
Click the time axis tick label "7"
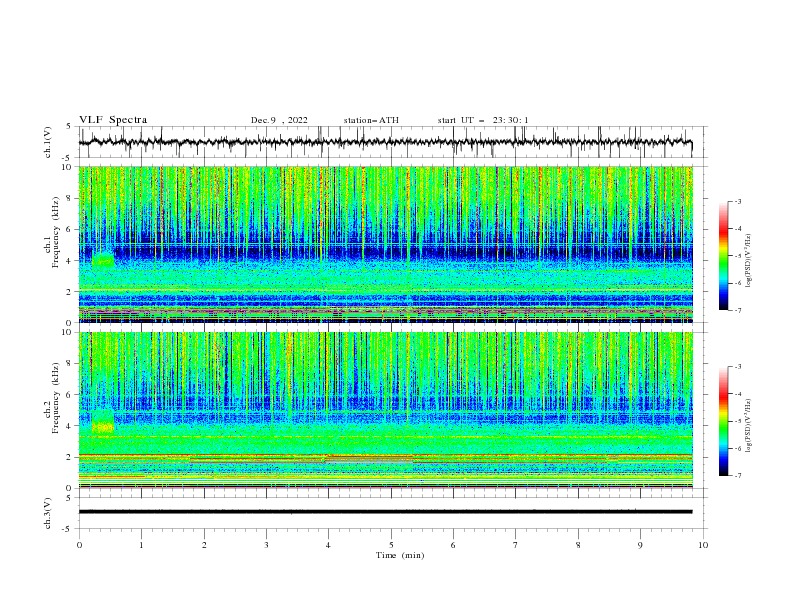(x=515, y=545)
